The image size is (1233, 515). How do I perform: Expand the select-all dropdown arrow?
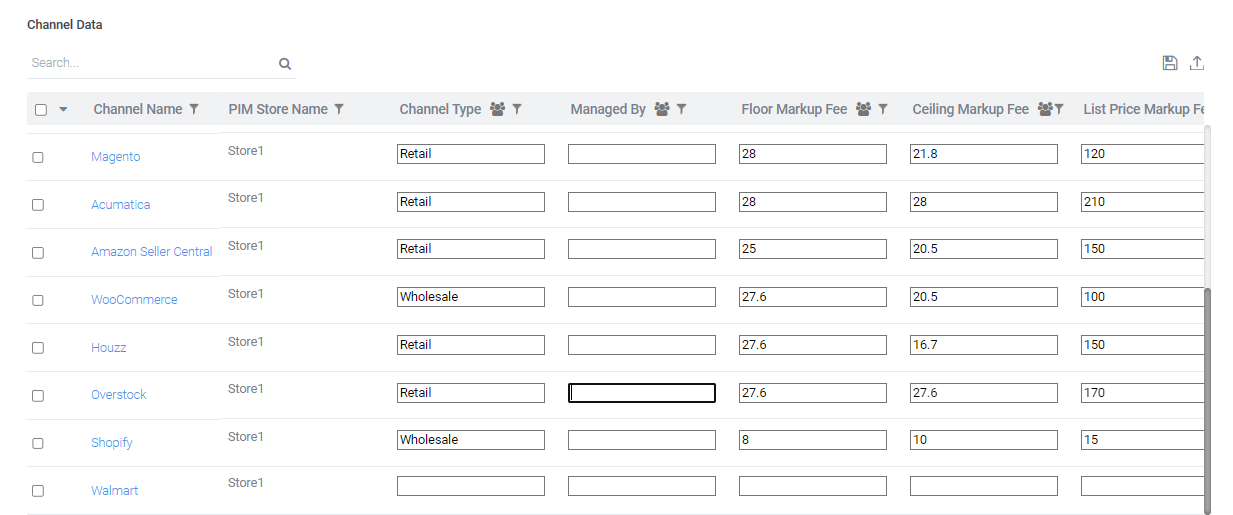tap(63, 110)
